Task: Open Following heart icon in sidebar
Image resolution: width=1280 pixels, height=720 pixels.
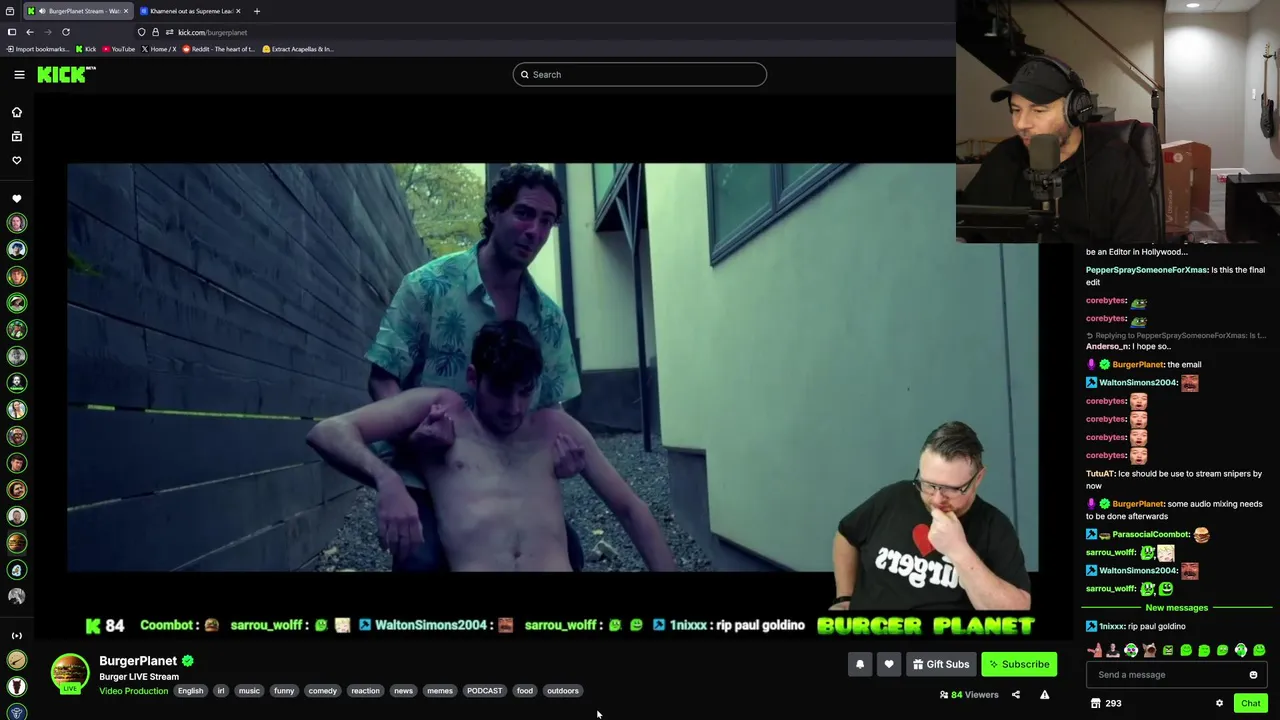Action: pyautogui.click(x=16, y=160)
